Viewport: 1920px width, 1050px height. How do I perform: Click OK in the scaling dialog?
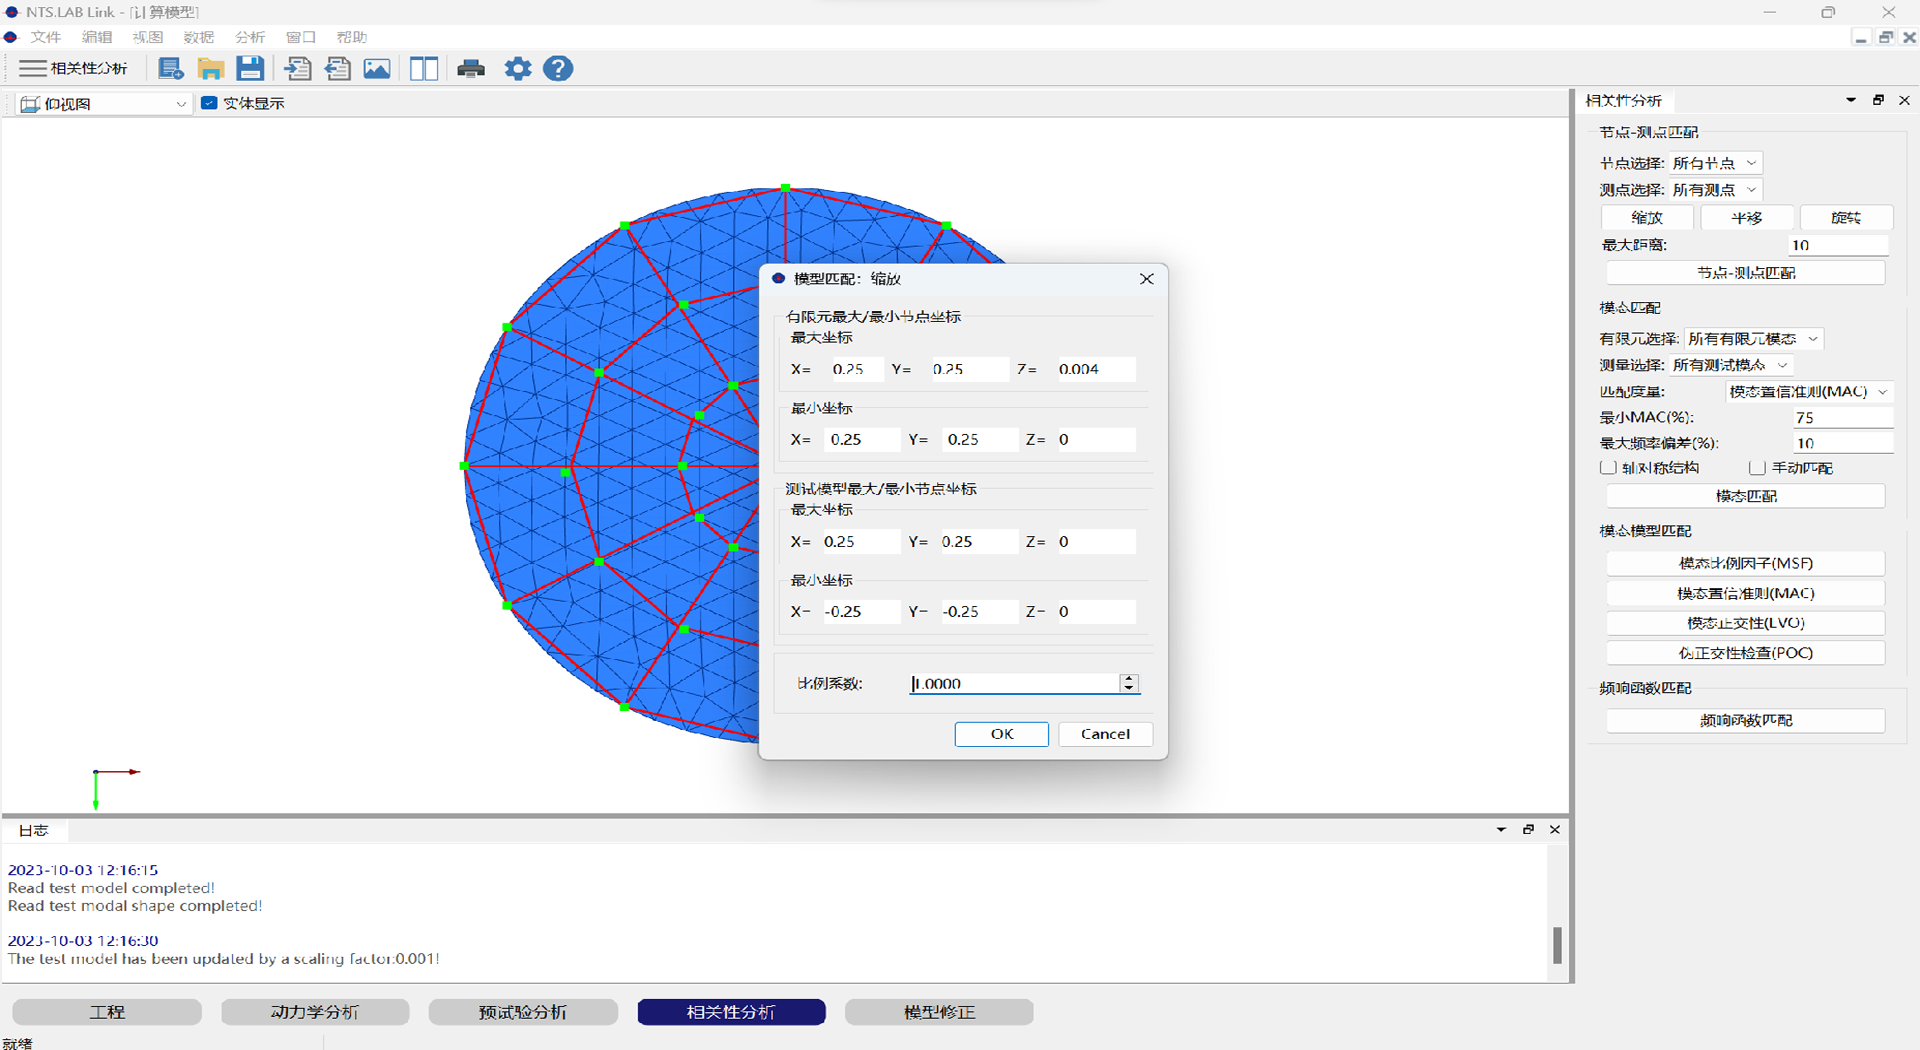1002,734
